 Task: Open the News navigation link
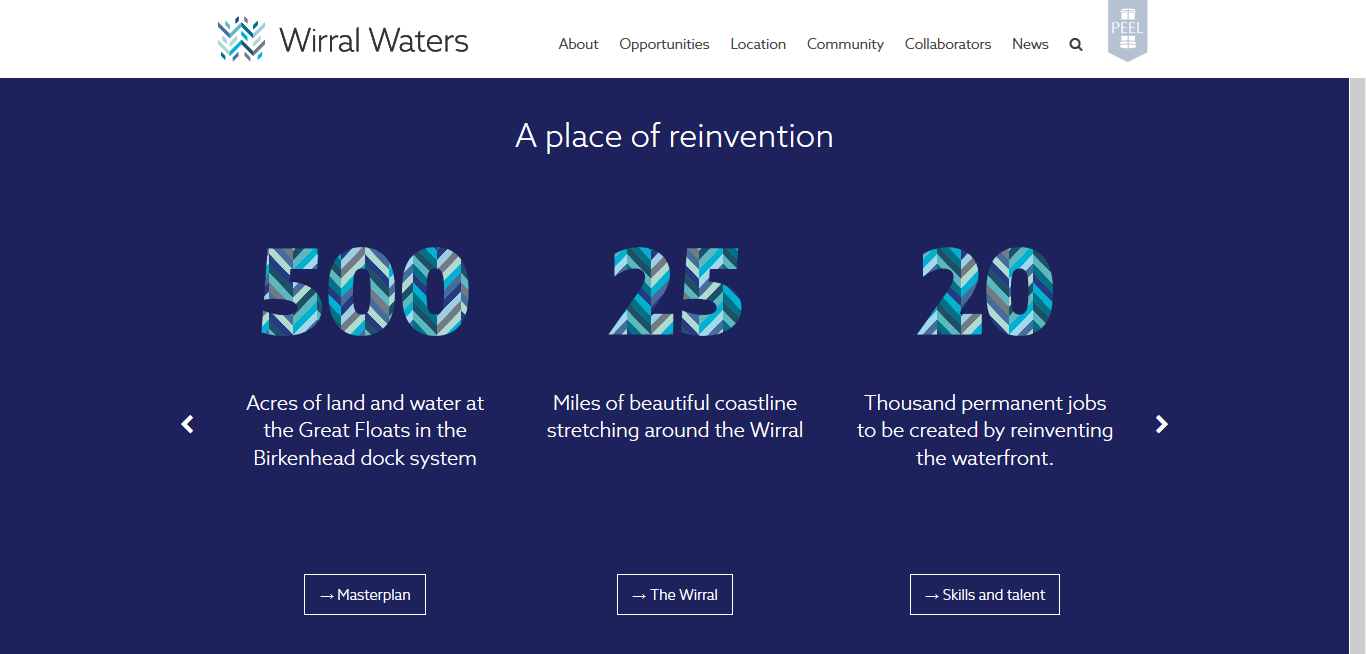[x=1030, y=44]
